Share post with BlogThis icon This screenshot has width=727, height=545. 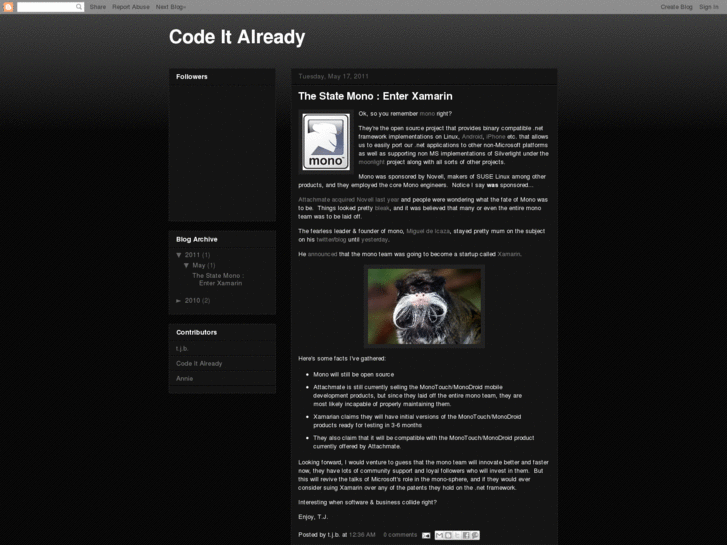click(x=448, y=535)
